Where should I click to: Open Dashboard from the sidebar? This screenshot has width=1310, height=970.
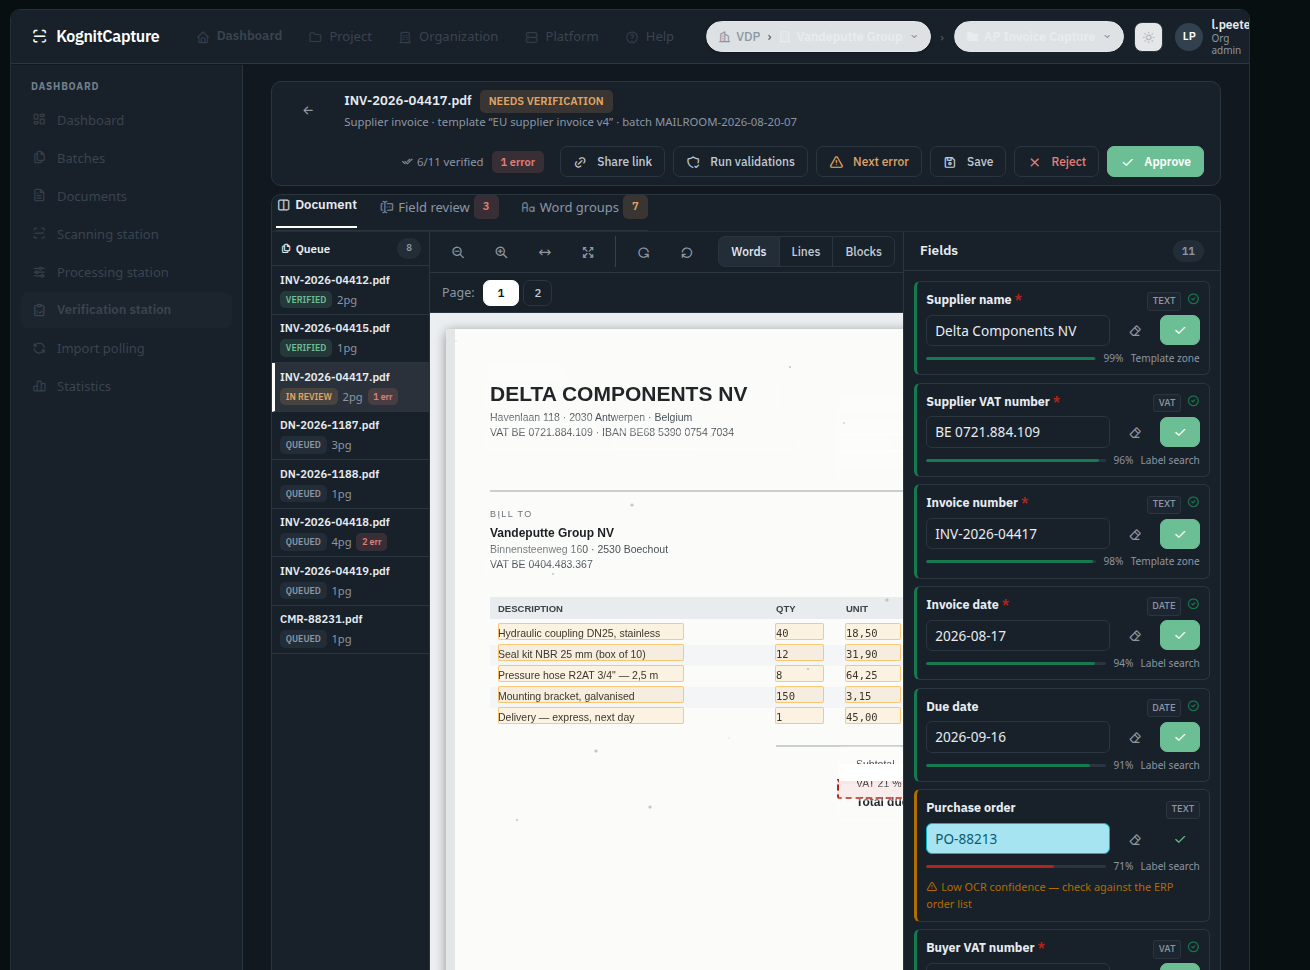tap(126, 120)
